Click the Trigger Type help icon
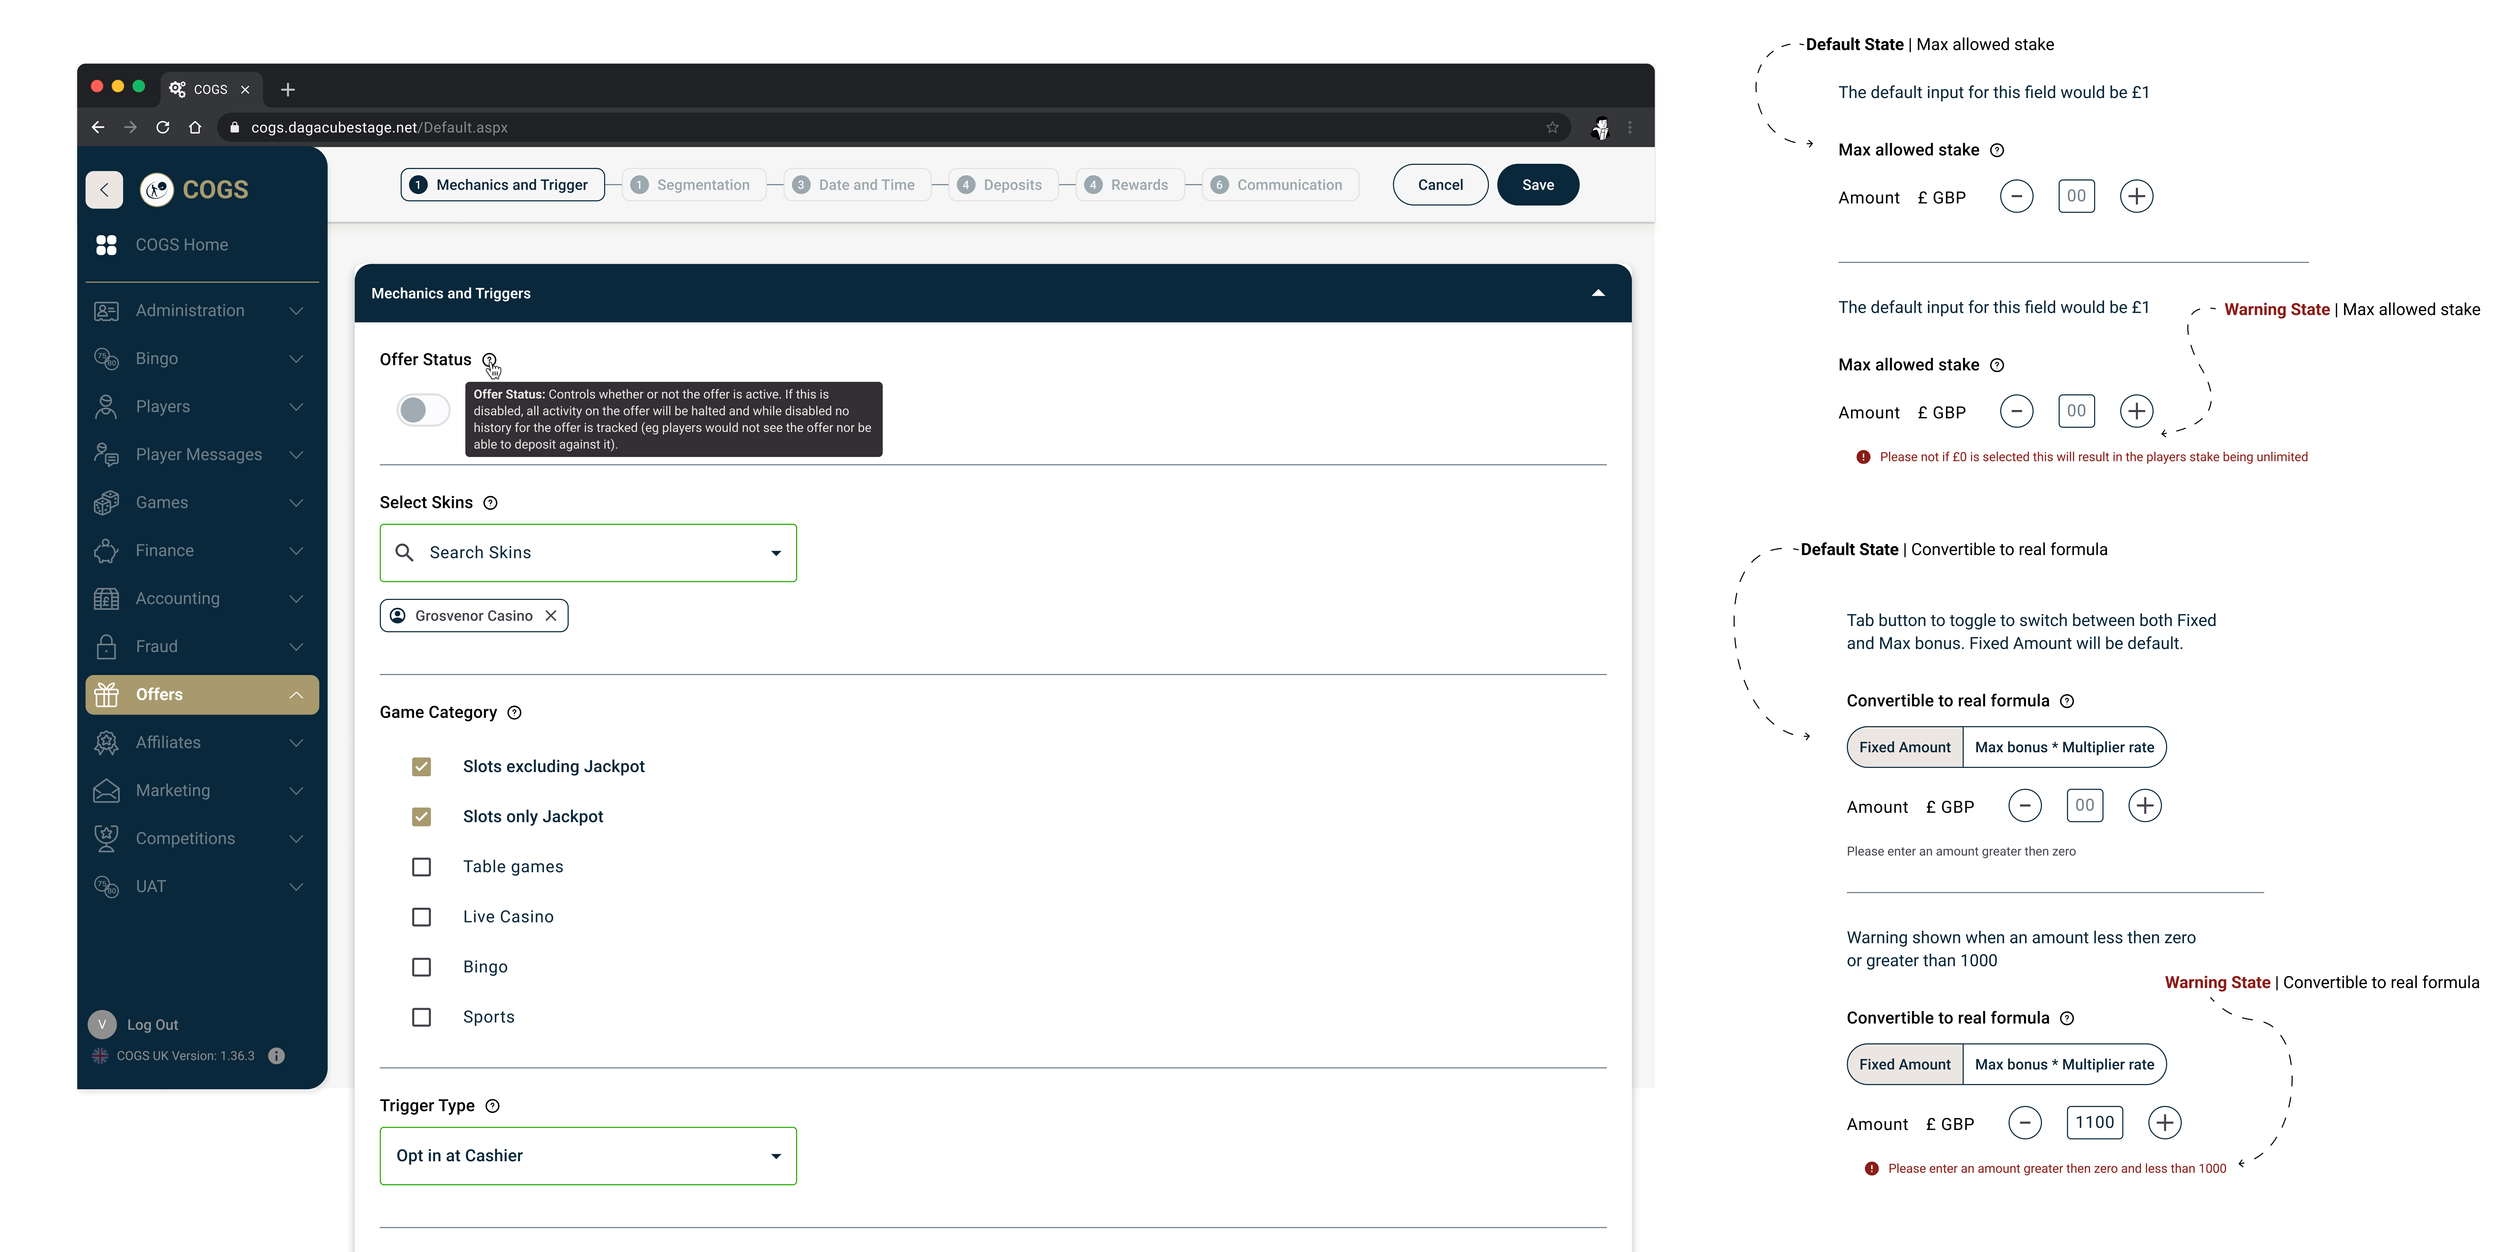This screenshot has height=1252, width=2500. pos(492,1106)
